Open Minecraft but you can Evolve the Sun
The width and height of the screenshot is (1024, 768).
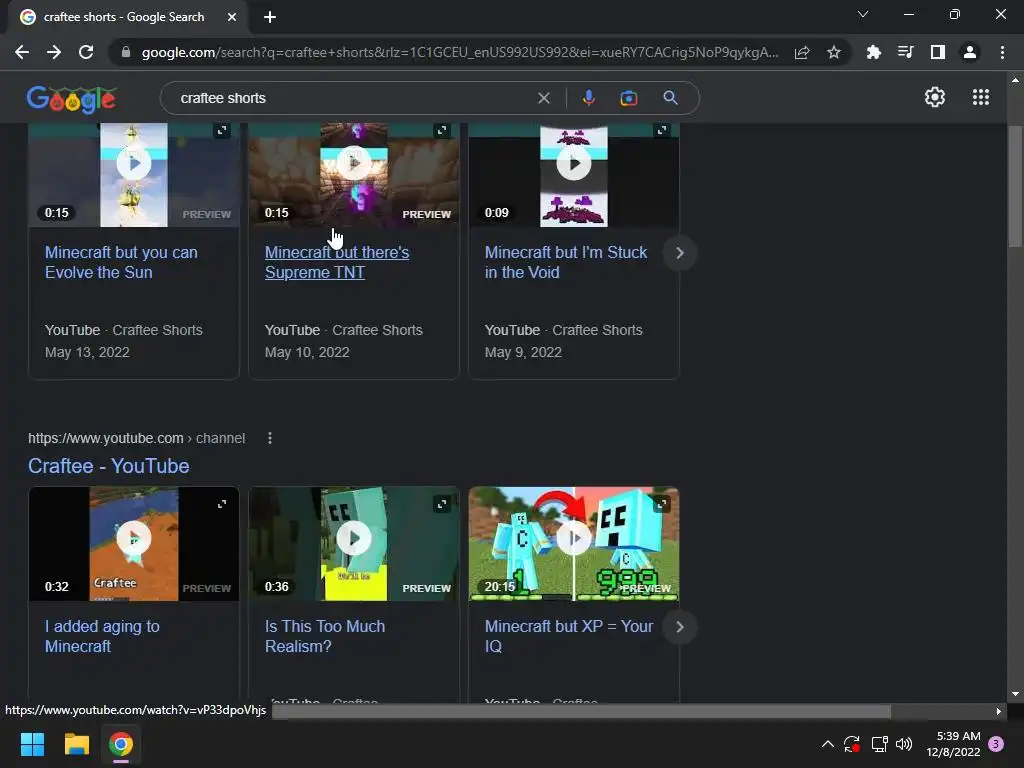coord(121,263)
